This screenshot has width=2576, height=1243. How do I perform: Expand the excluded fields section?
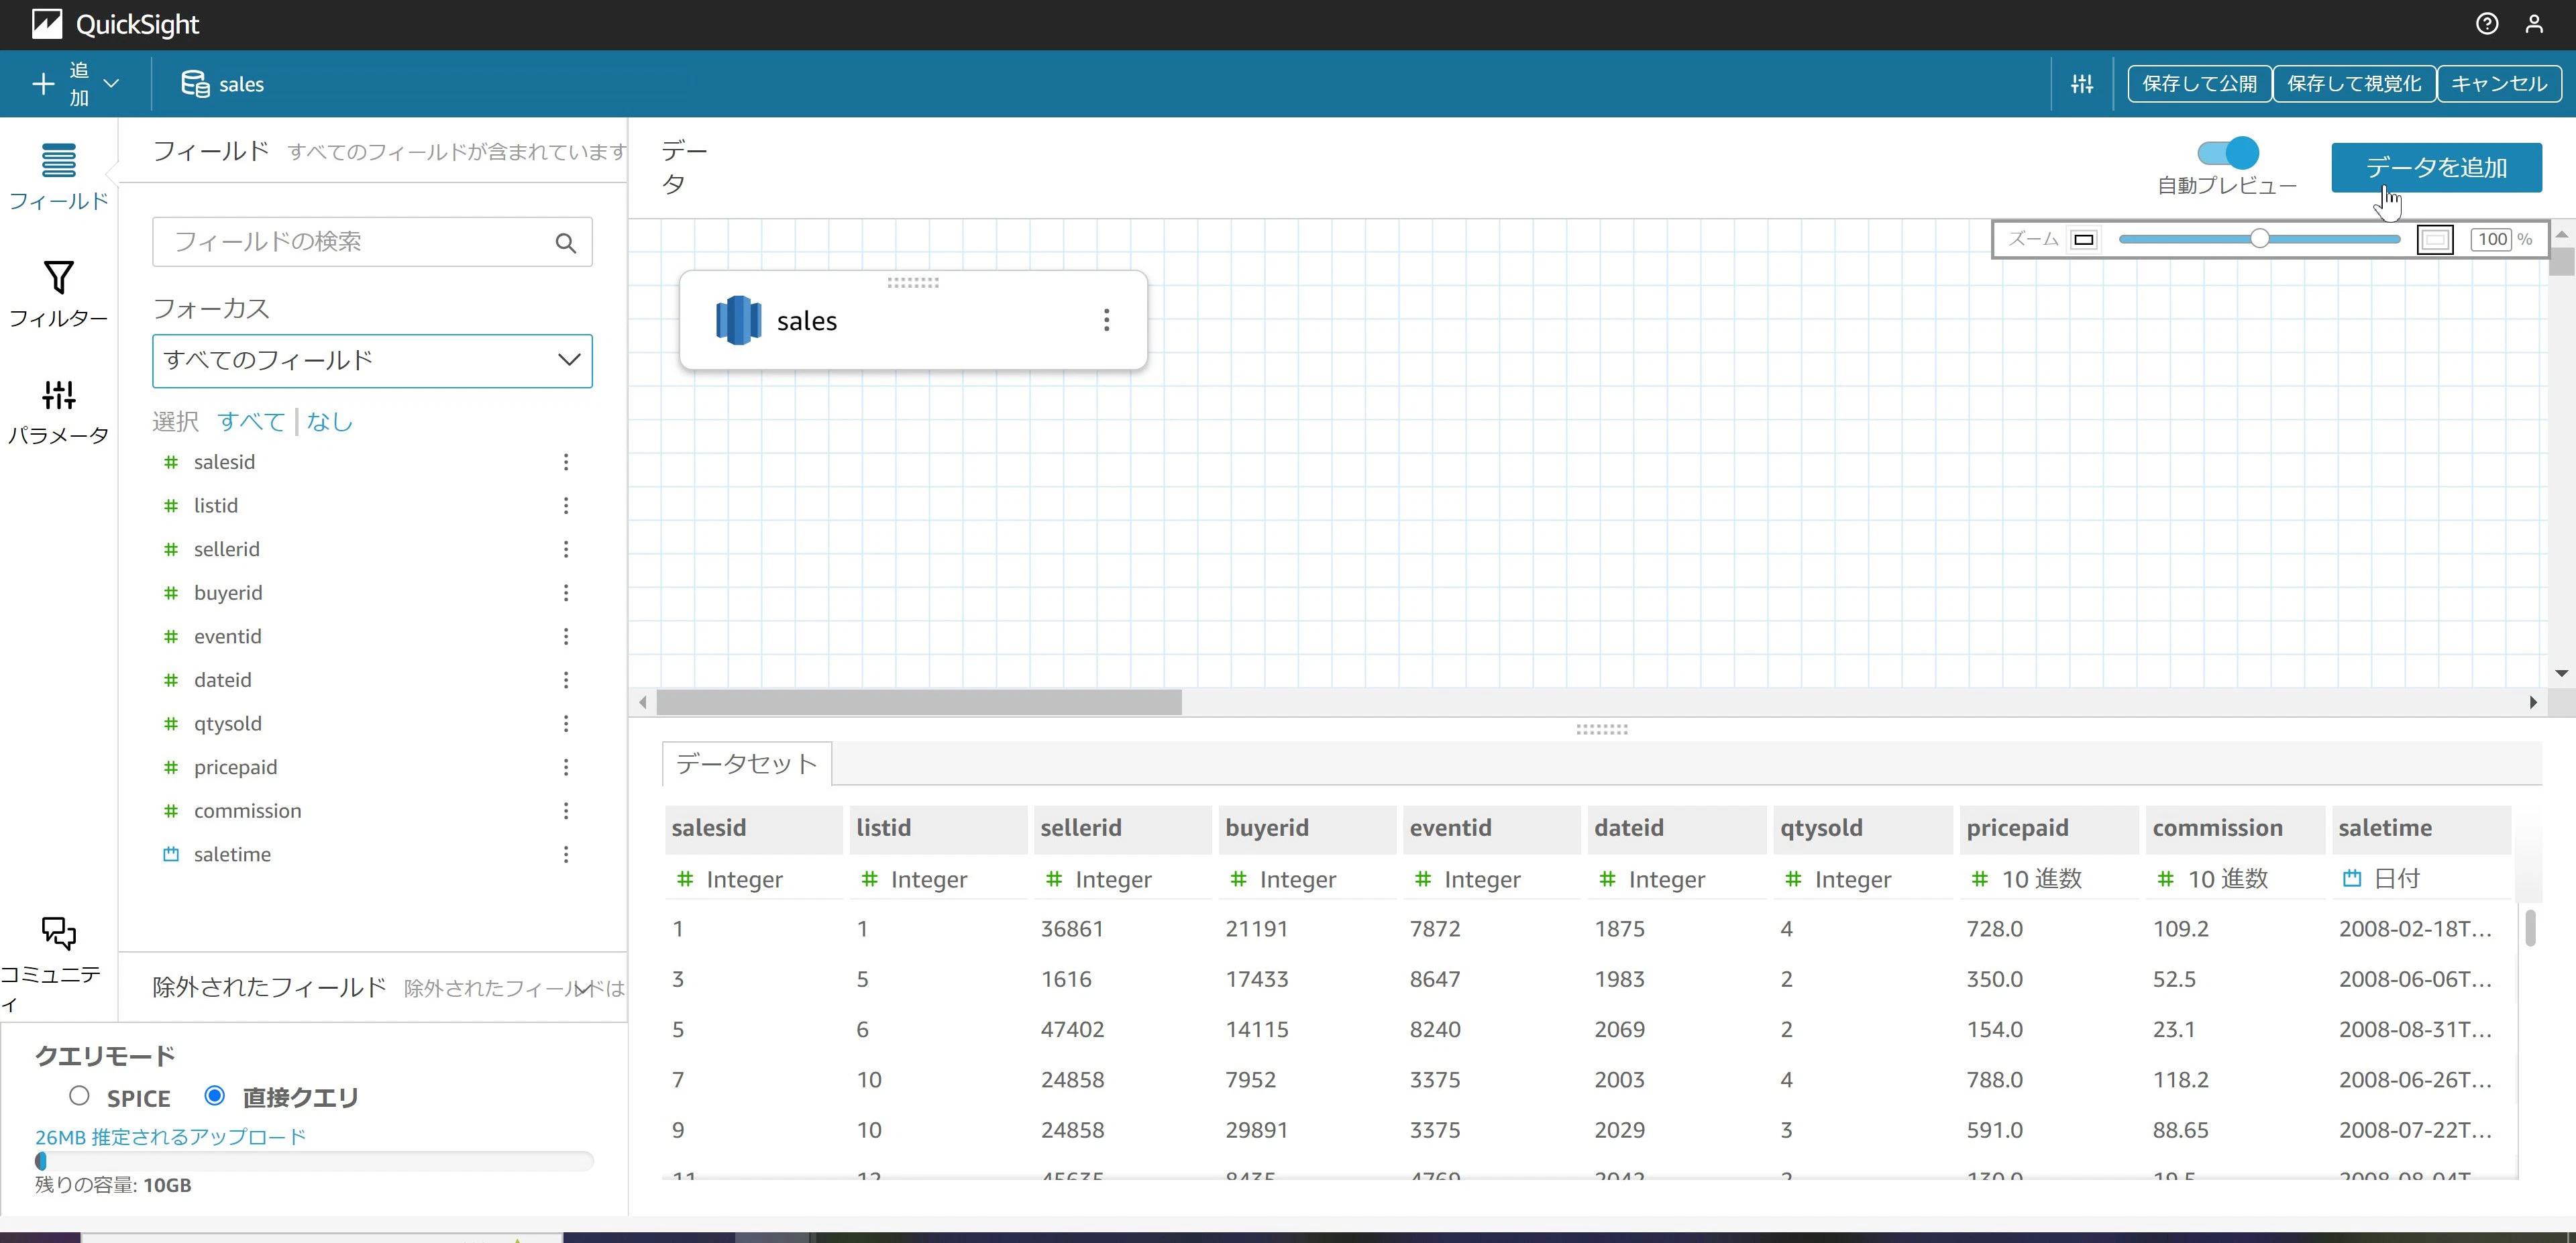[584, 988]
